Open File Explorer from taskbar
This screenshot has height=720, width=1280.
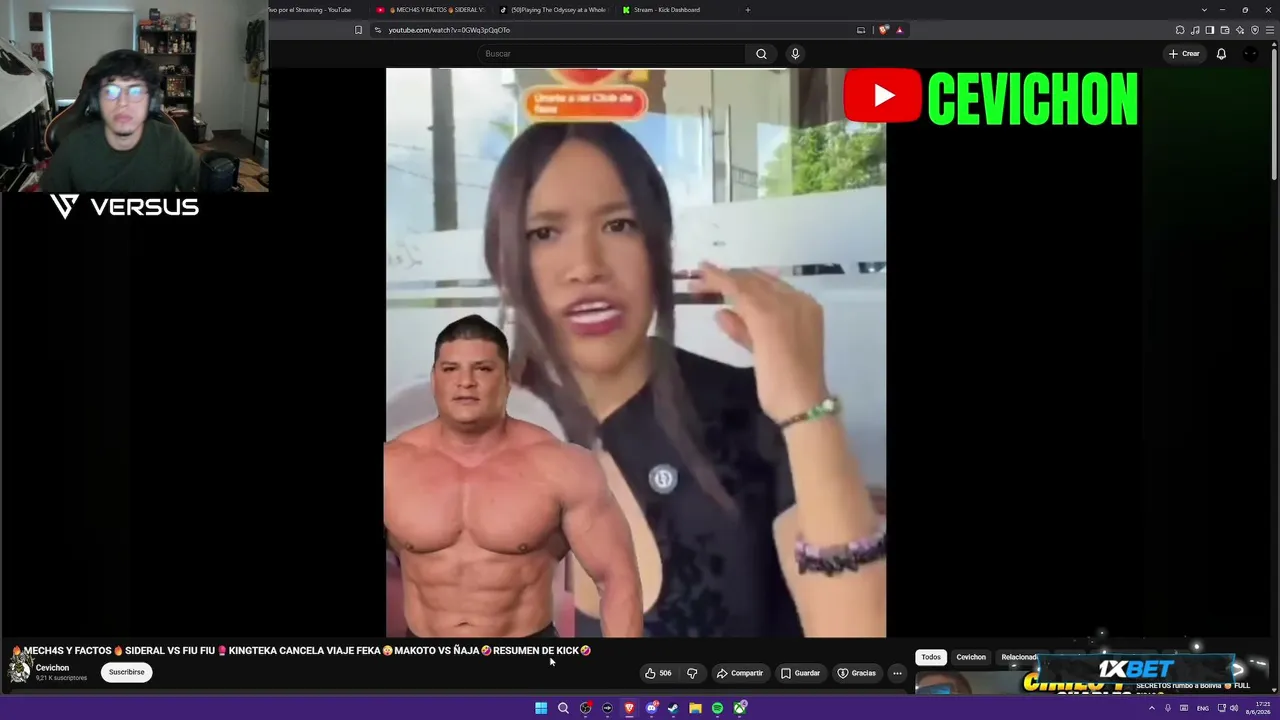[x=695, y=708]
